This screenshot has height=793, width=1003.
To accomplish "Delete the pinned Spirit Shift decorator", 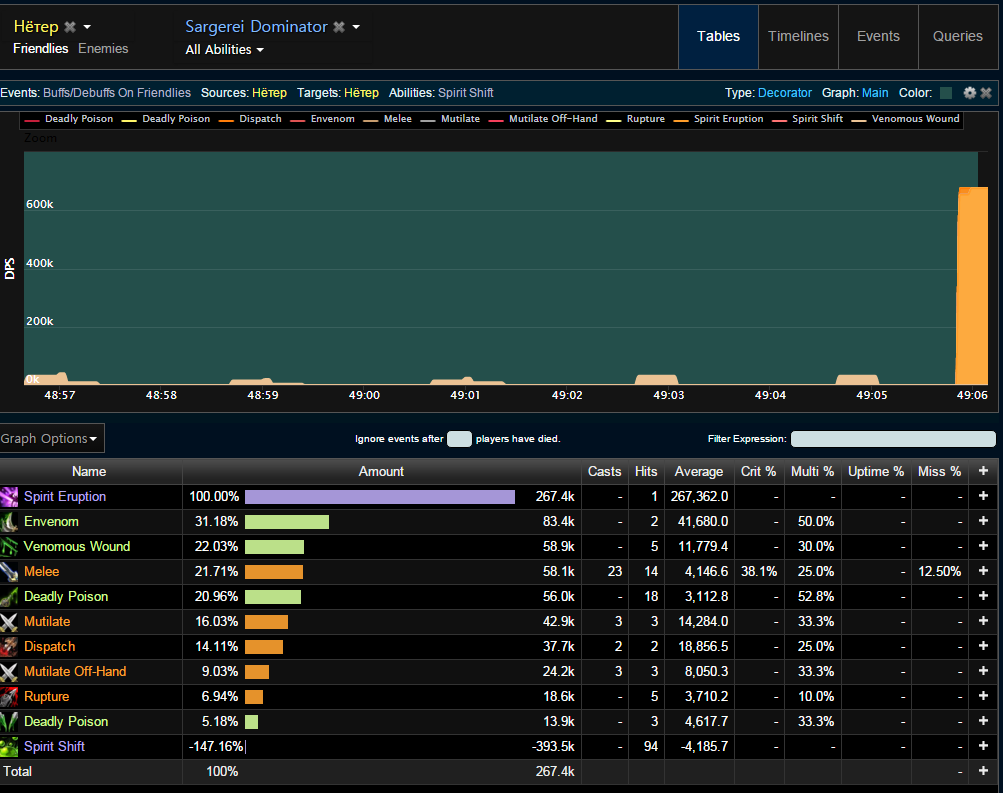I will [986, 93].
